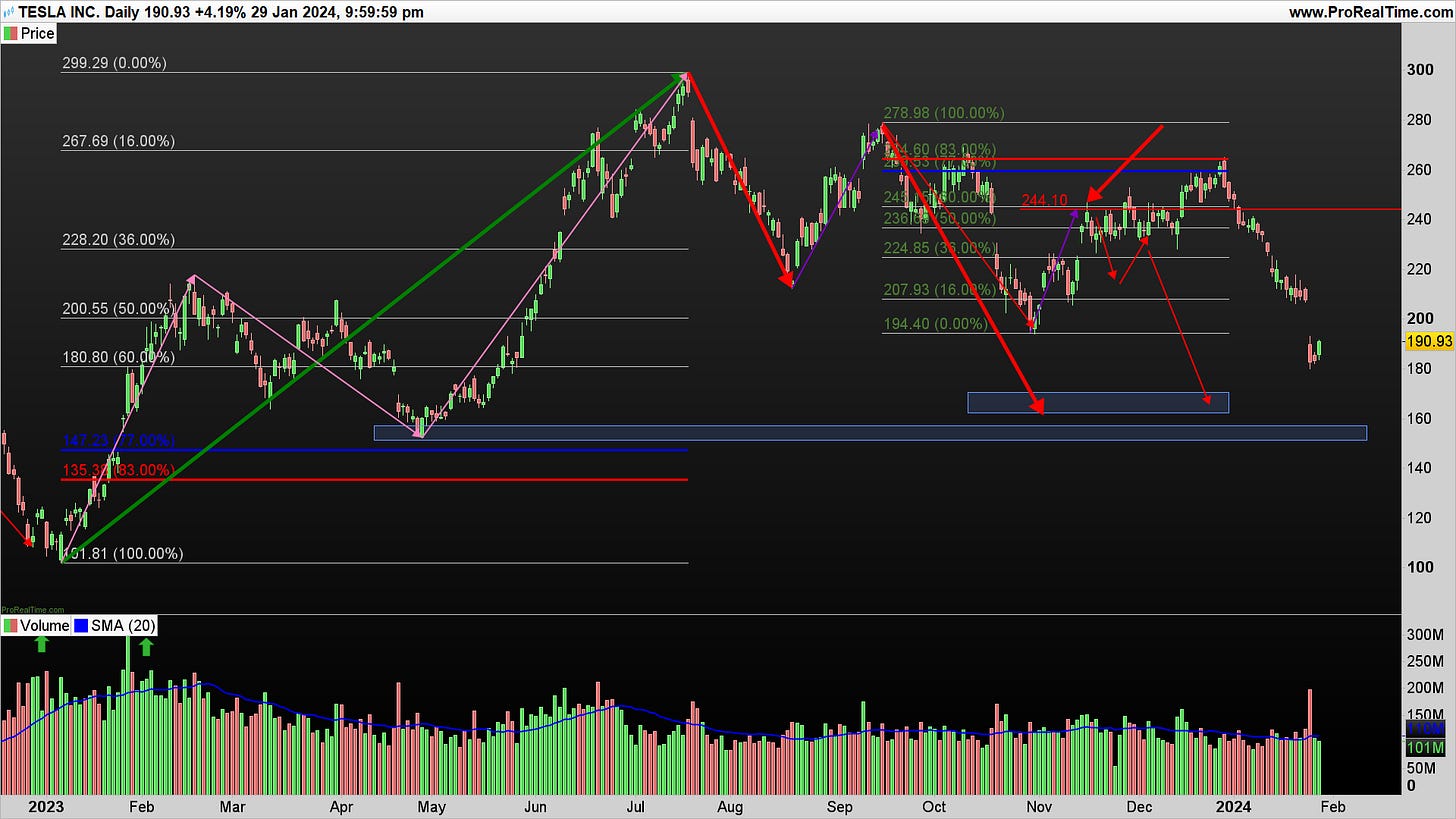Click the 267.69 (16.00%) Fibonacci label
Image resolution: width=1456 pixels, height=819 pixels.
point(118,141)
